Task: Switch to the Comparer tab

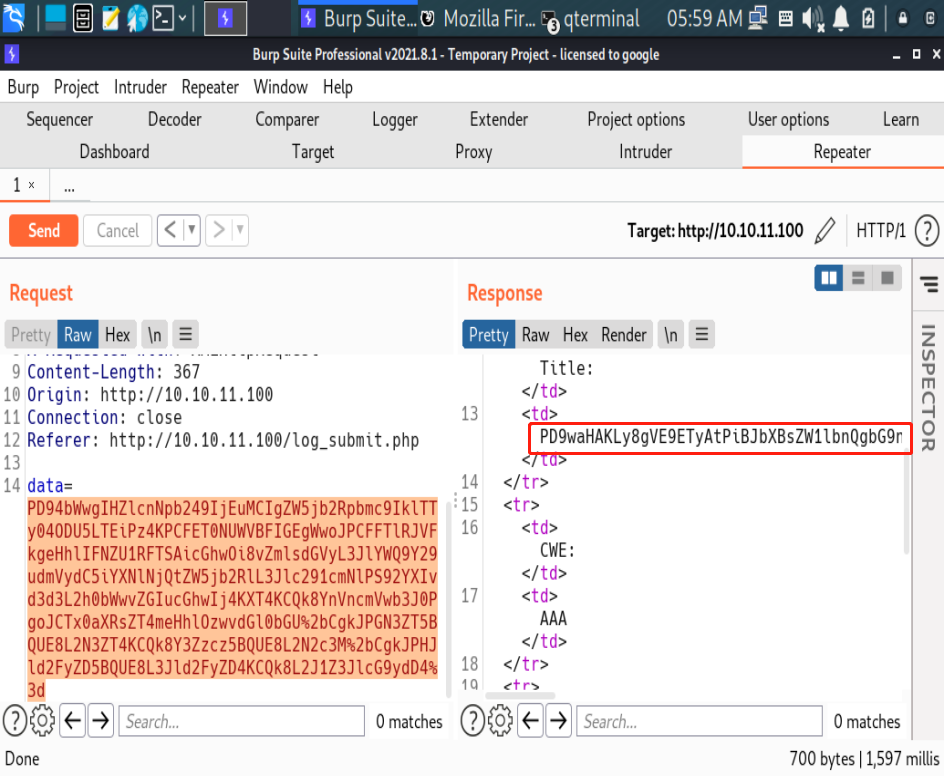Action: 287,119
